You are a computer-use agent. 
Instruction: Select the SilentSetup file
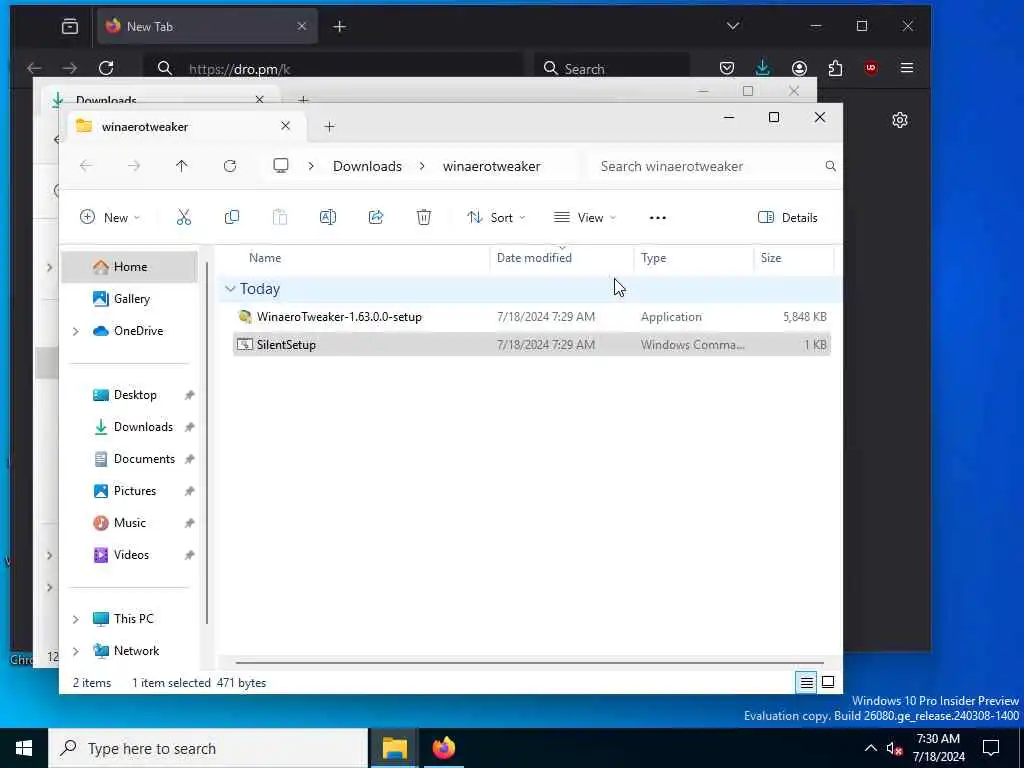[x=532, y=344]
